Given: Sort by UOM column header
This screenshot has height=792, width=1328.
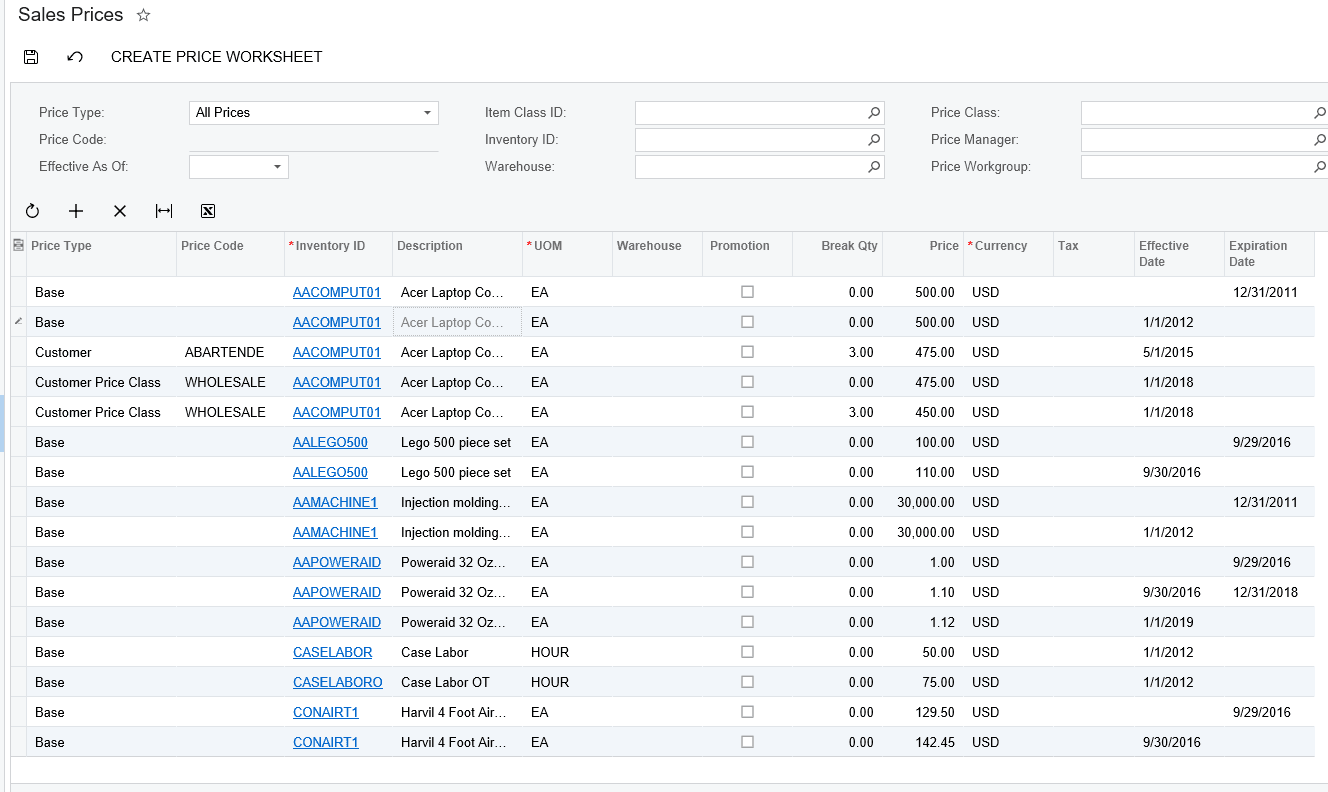Looking at the screenshot, I should (568, 254).
